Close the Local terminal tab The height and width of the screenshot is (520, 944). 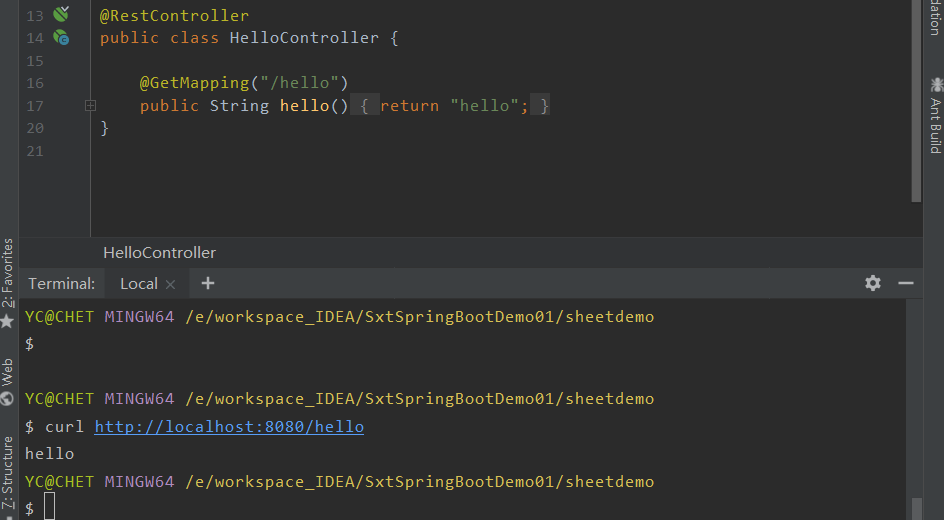170,284
